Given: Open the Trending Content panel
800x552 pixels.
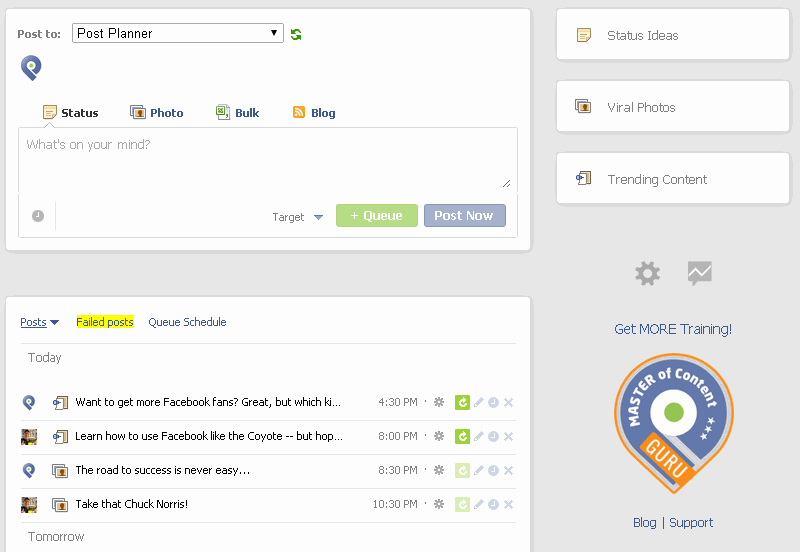Looking at the screenshot, I should [673, 179].
